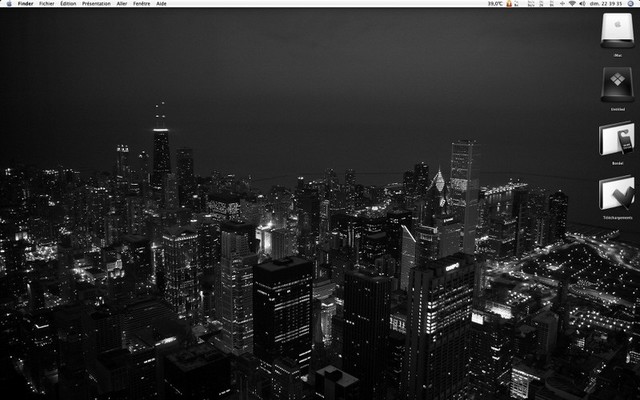Open the Aide menu
Screen dimensions: 640x400
[161, 3]
